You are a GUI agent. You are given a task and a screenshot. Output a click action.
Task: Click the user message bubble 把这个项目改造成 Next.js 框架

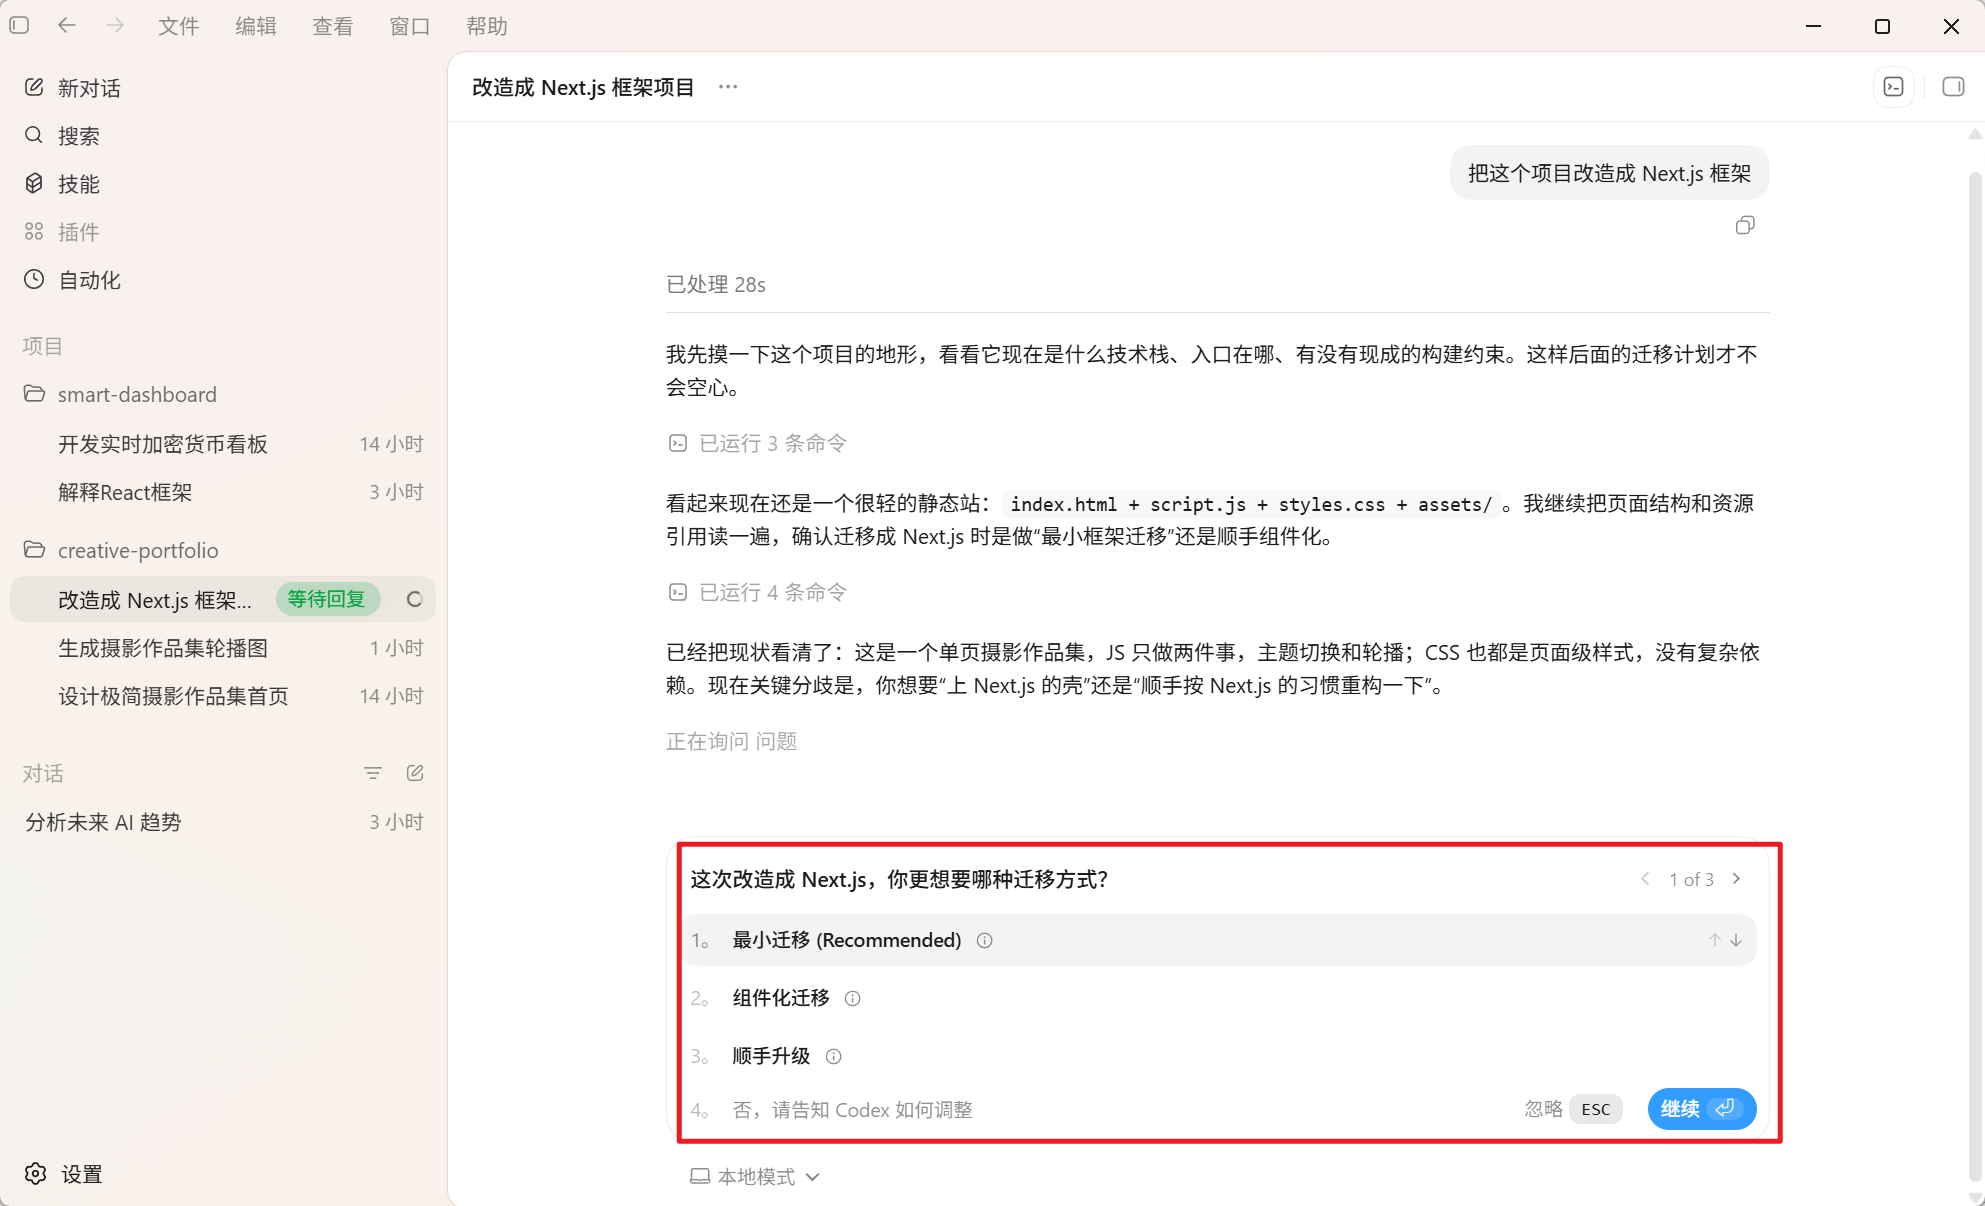click(x=1609, y=173)
